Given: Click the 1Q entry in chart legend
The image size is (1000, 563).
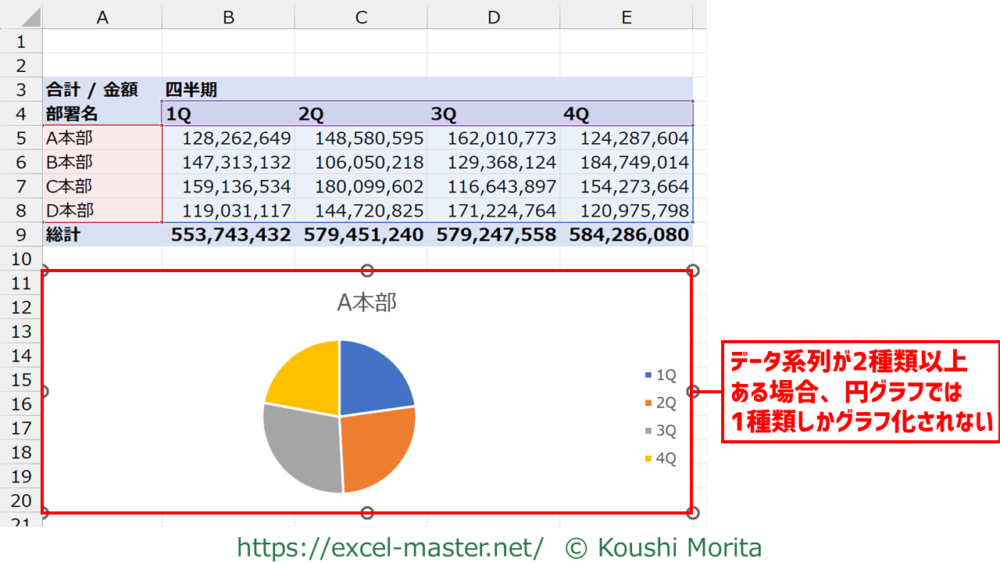Looking at the screenshot, I should pyautogui.click(x=660, y=375).
